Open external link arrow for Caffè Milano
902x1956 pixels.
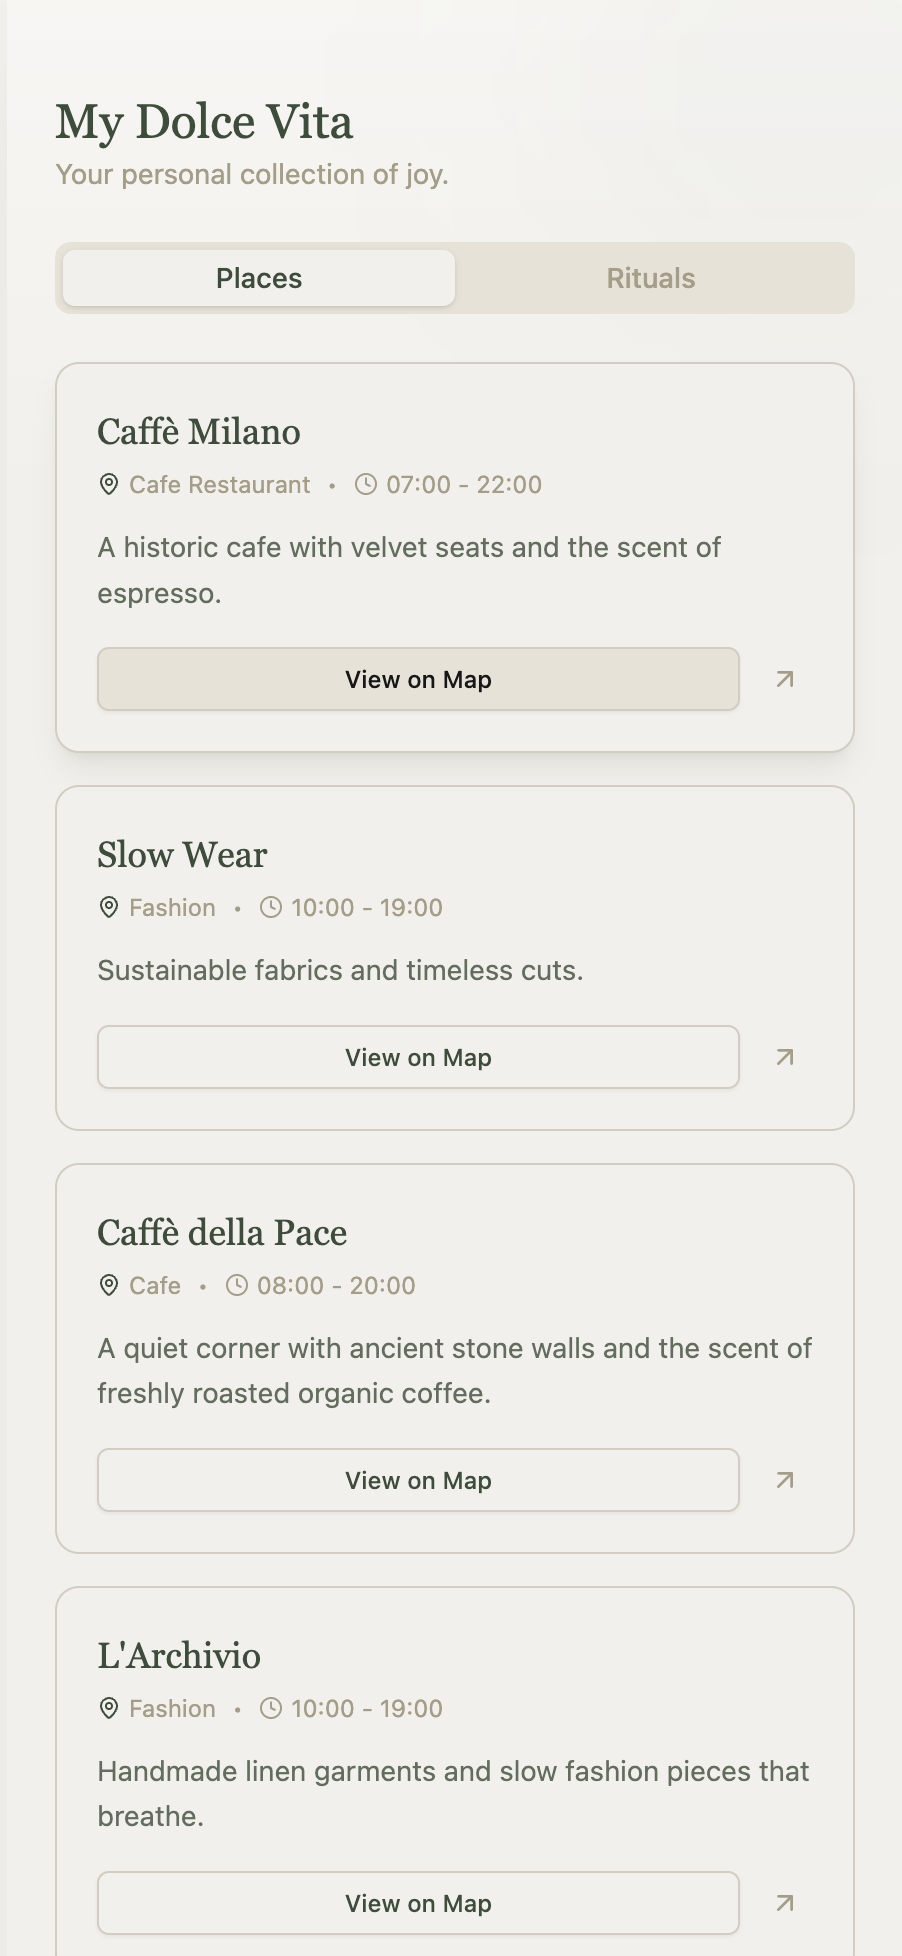(x=785, y=680)
